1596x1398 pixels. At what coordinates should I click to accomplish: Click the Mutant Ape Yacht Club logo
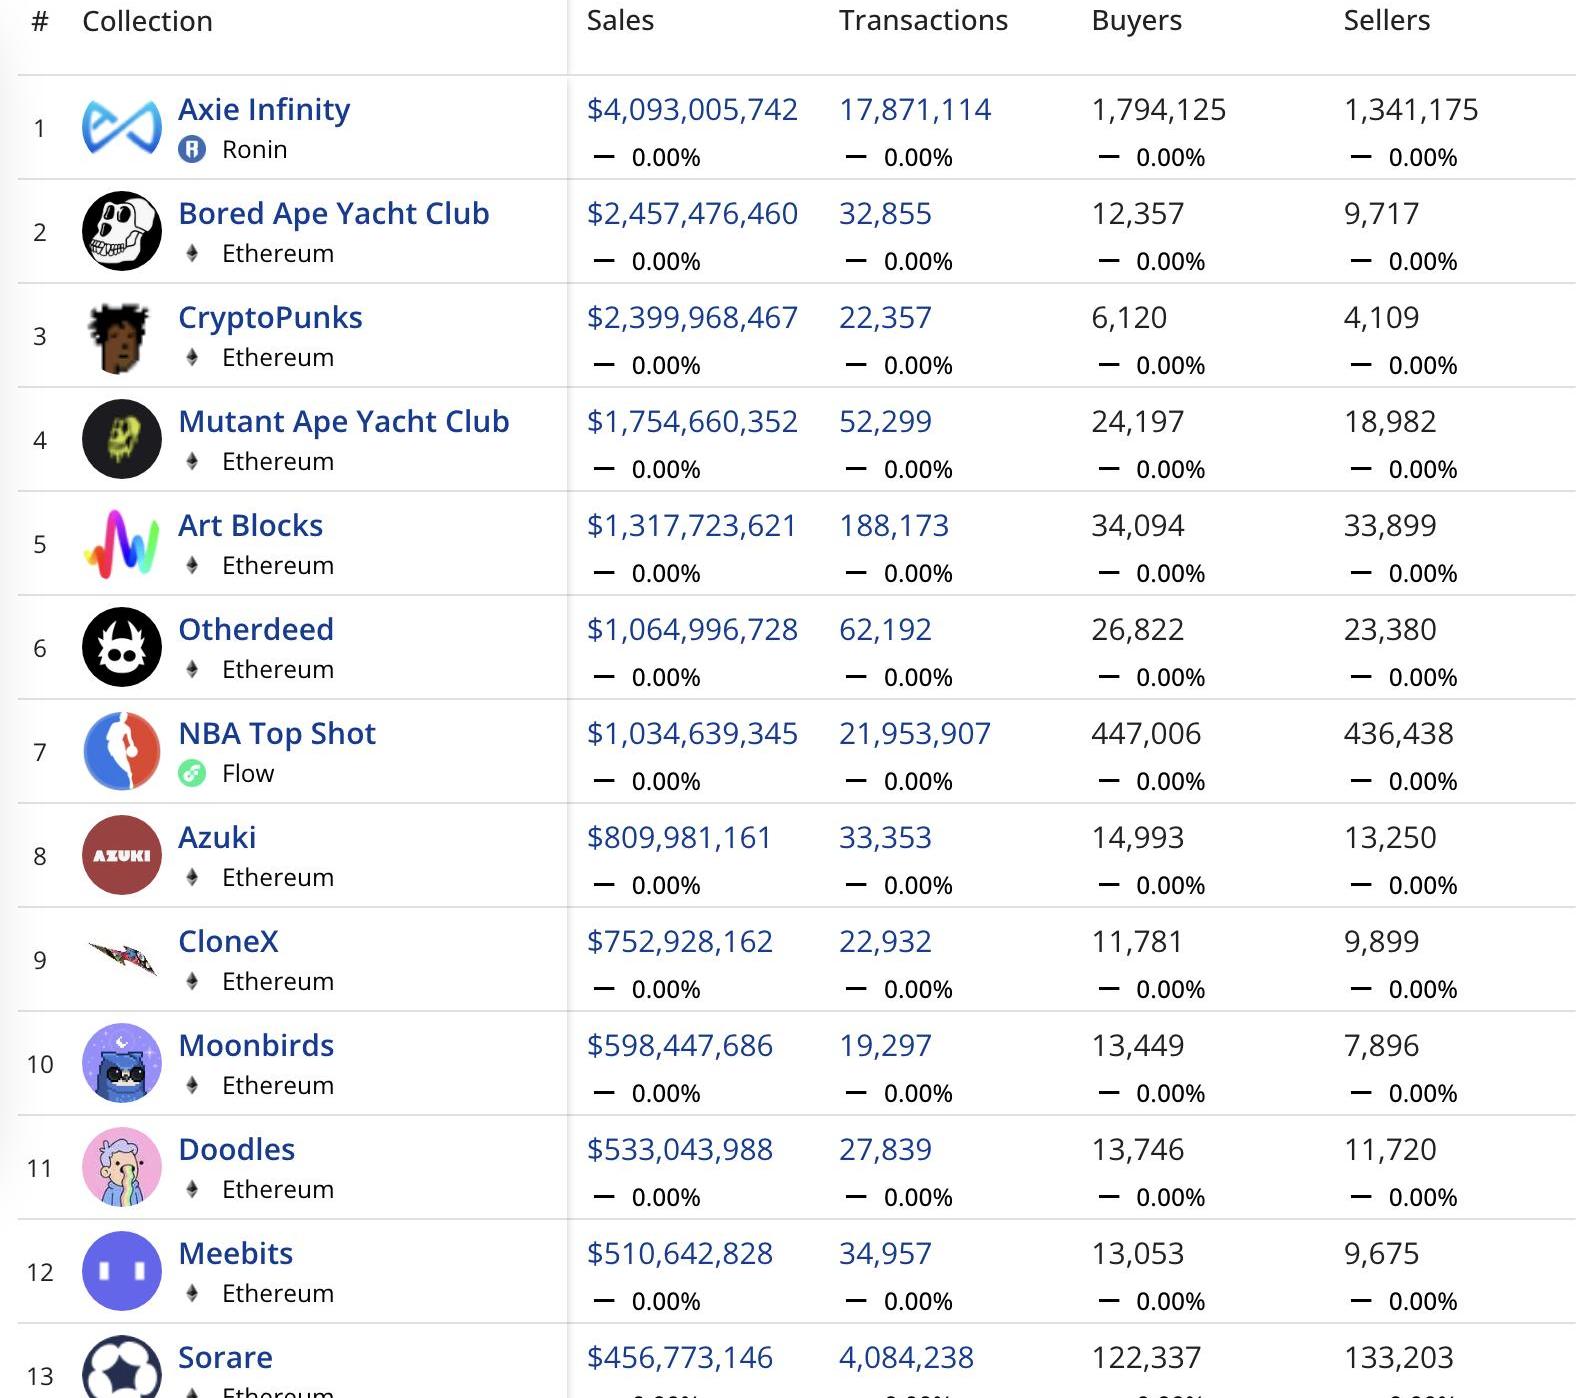click(121, 439)
